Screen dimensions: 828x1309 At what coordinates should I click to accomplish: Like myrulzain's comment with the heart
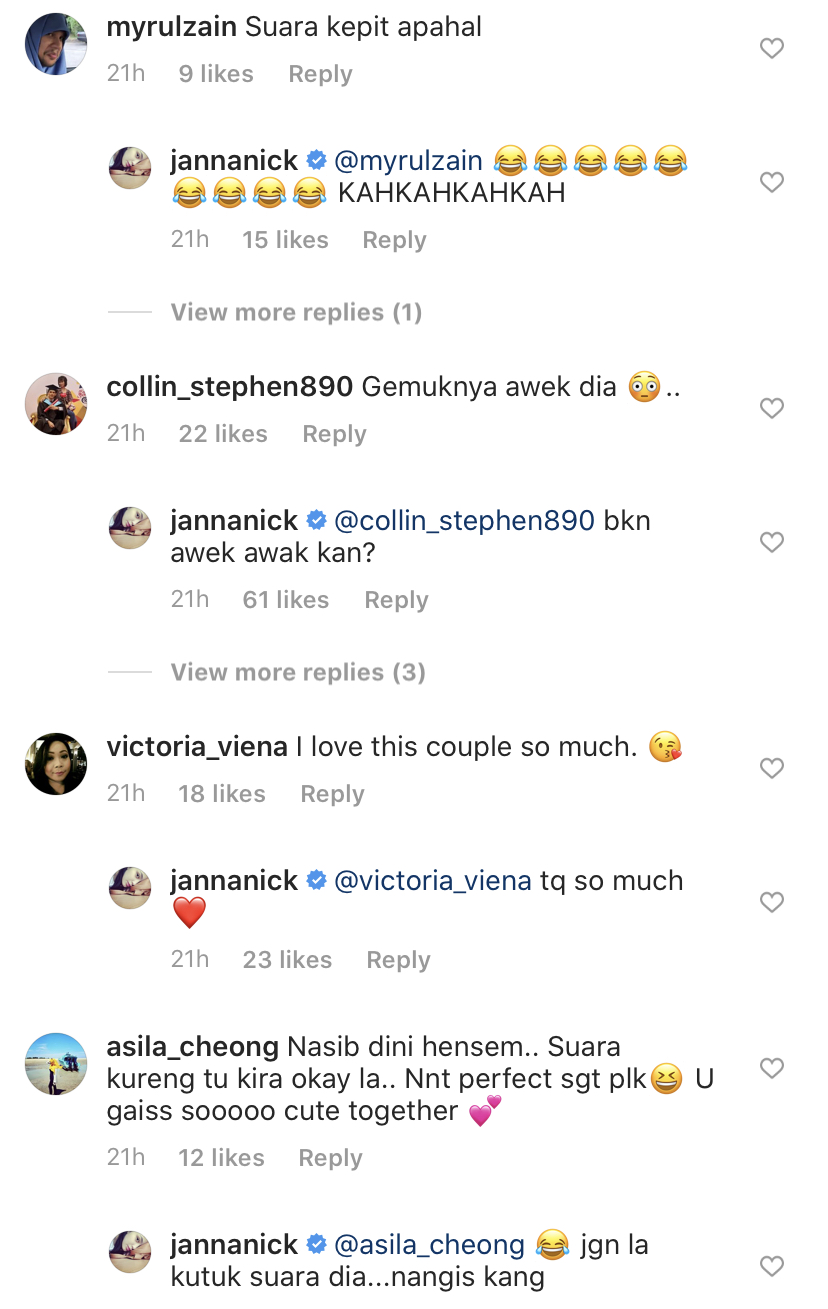tap(772, 48)
